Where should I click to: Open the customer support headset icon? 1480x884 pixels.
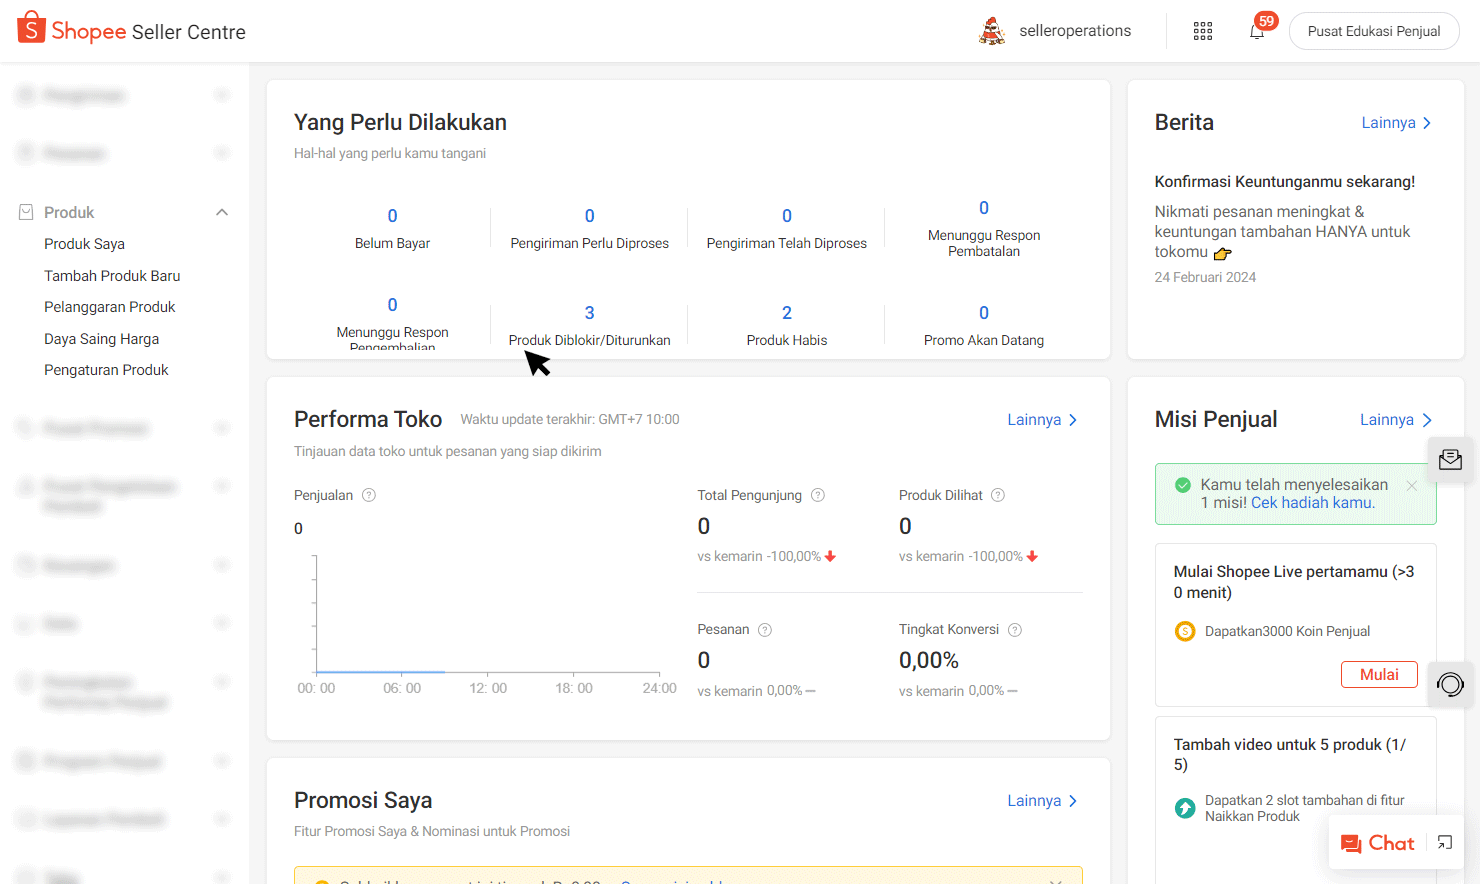click(x=1450, y=684)
